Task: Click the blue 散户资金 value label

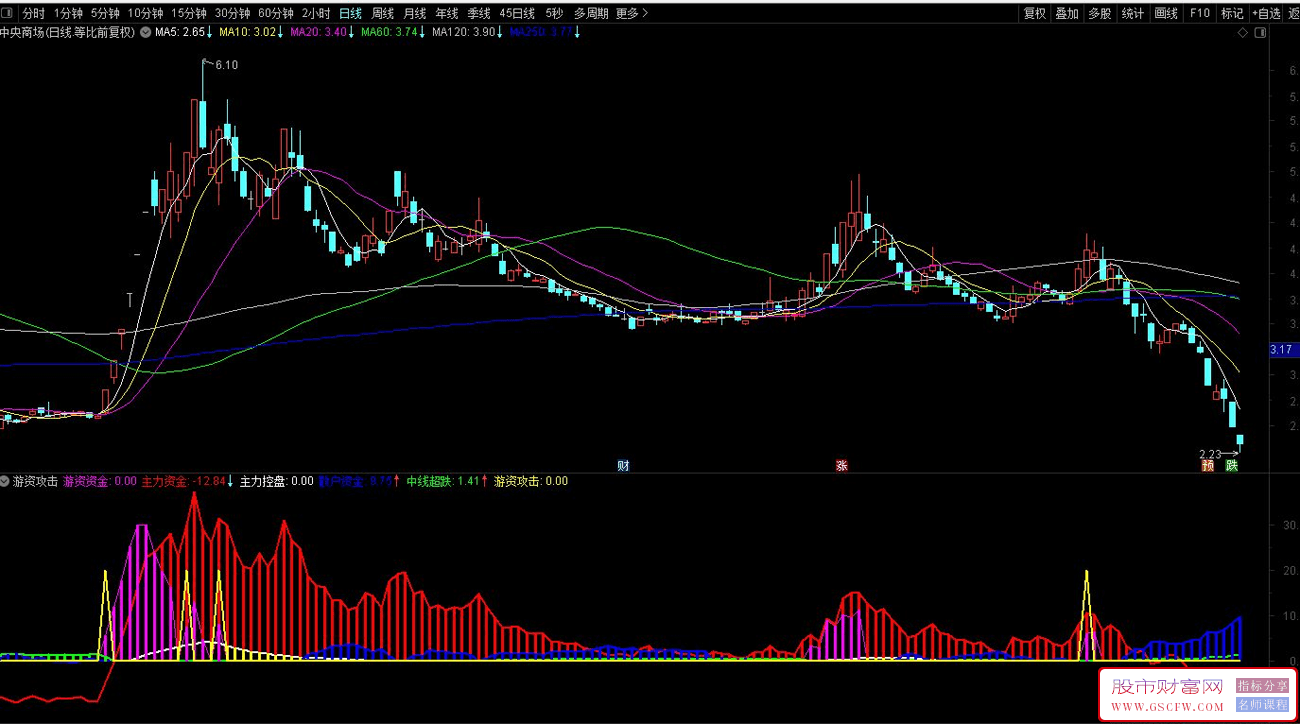Action: point(355,481)
